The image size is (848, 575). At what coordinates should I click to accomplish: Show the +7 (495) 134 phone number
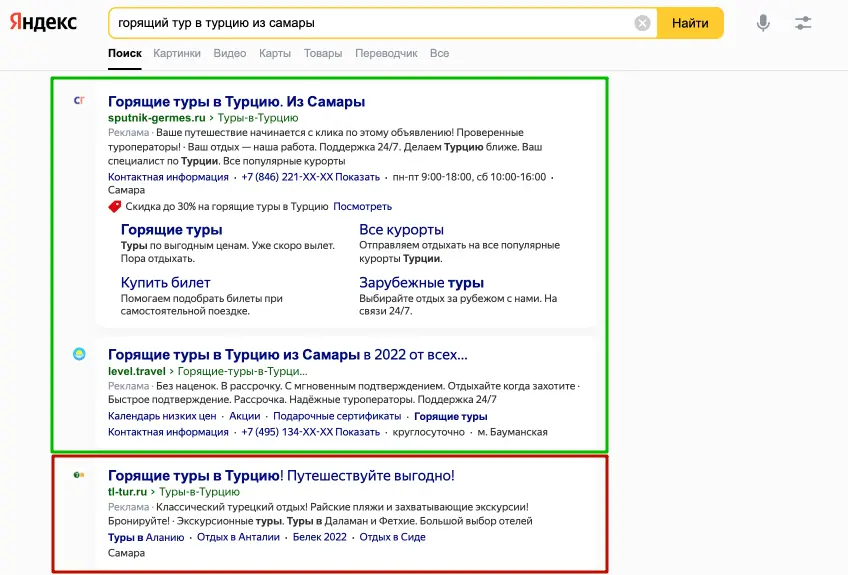[x=310, y=432]
